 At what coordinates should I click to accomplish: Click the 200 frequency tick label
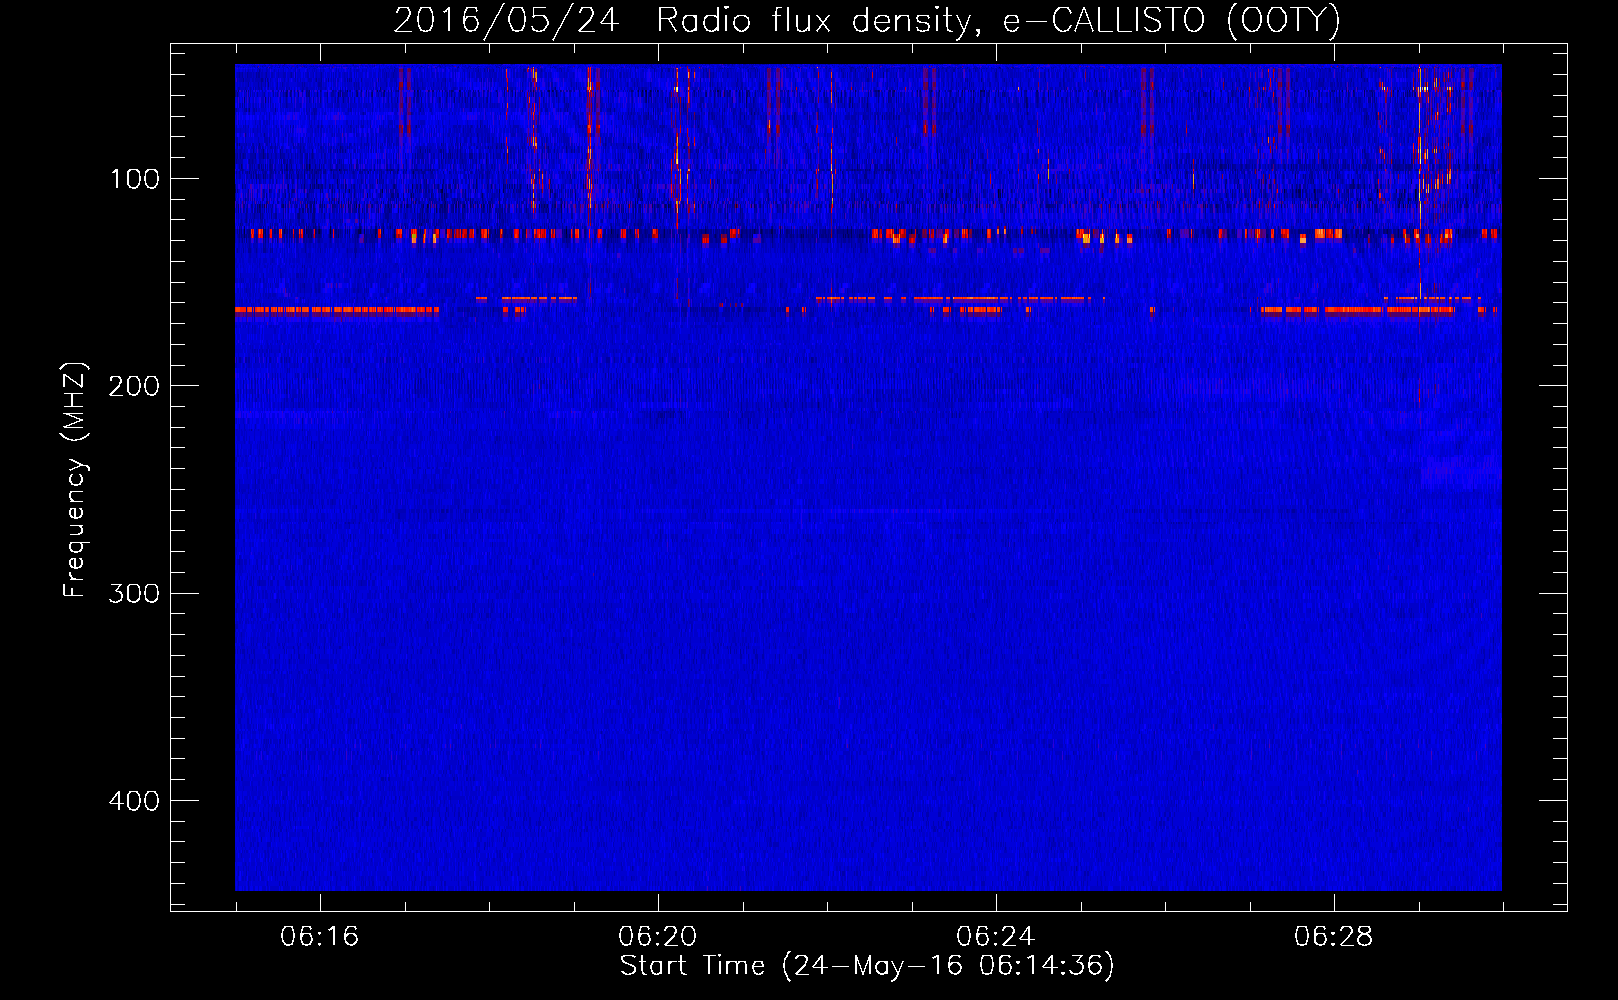point(134,386)
